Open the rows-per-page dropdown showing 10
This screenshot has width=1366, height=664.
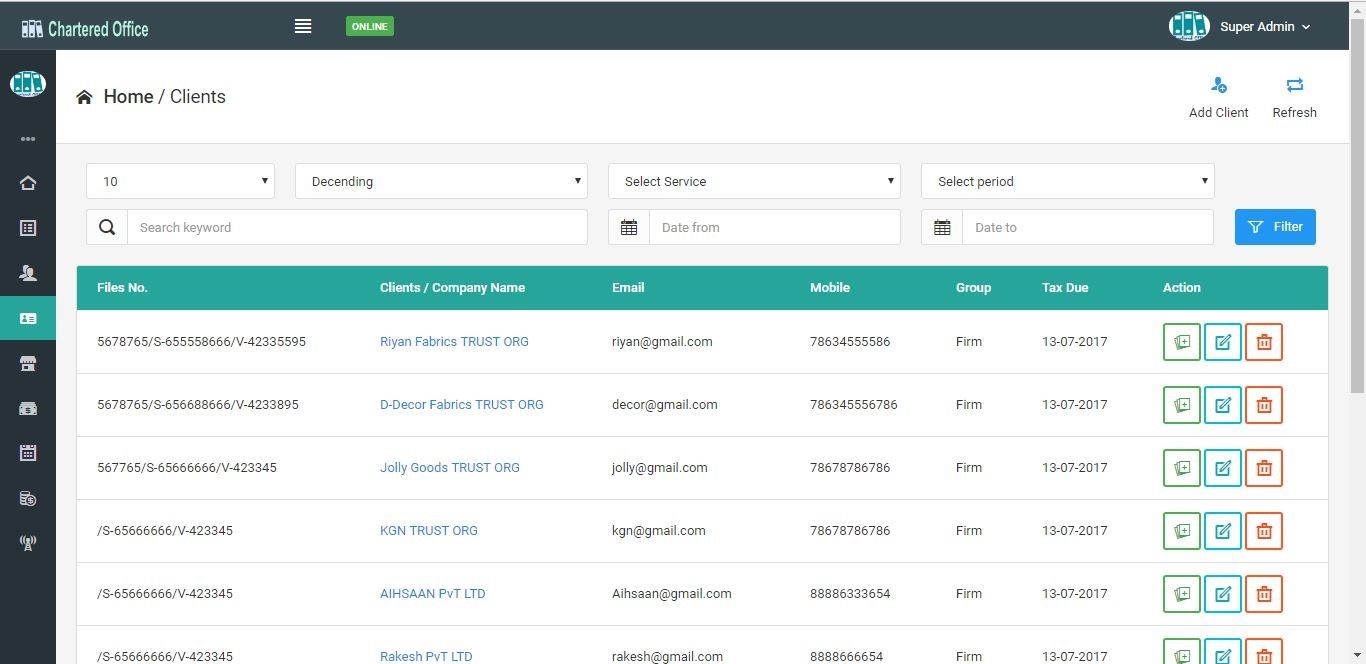(x=181, y=181)
